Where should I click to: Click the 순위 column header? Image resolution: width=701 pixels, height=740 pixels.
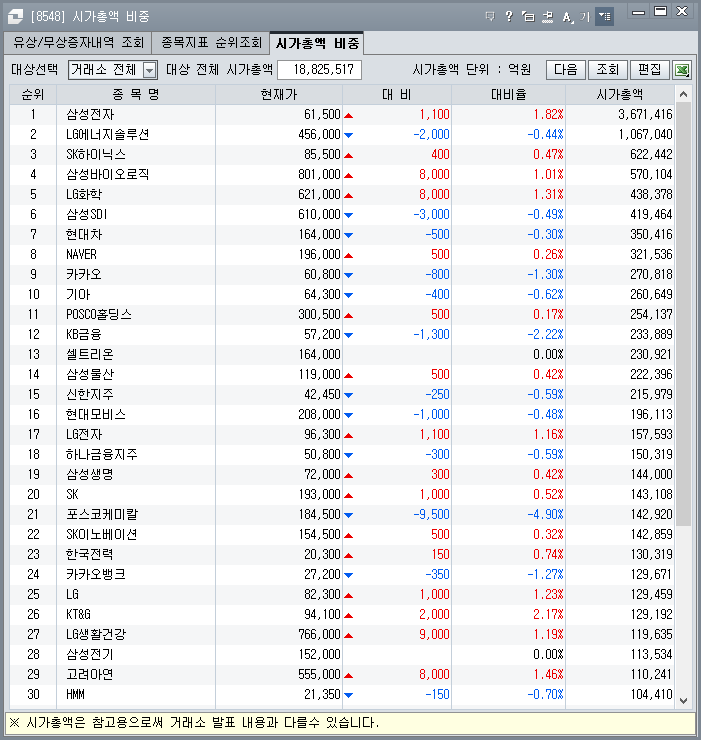click(x=33, y=95)
